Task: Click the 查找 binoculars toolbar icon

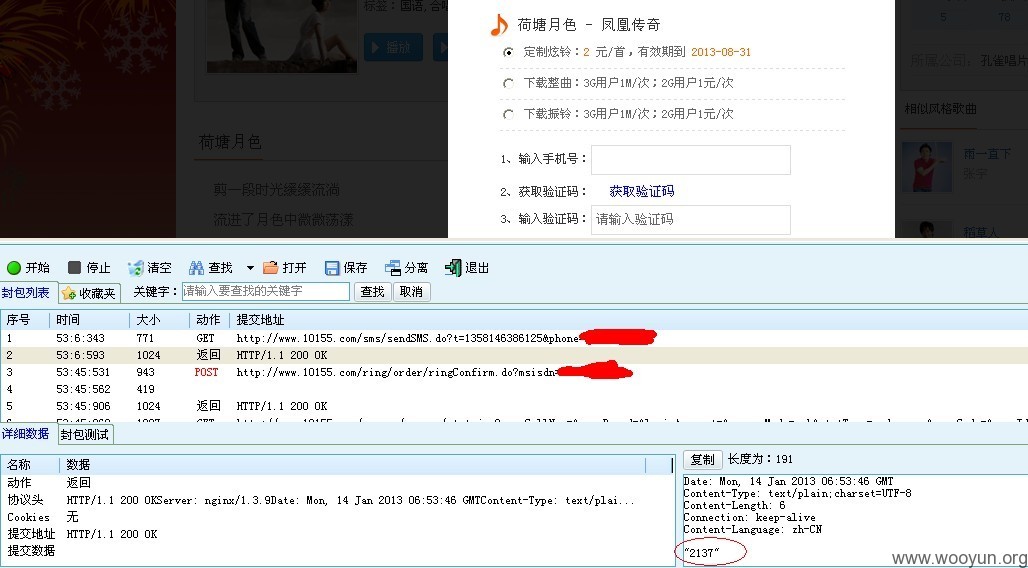Action: (x=196, y=268)
